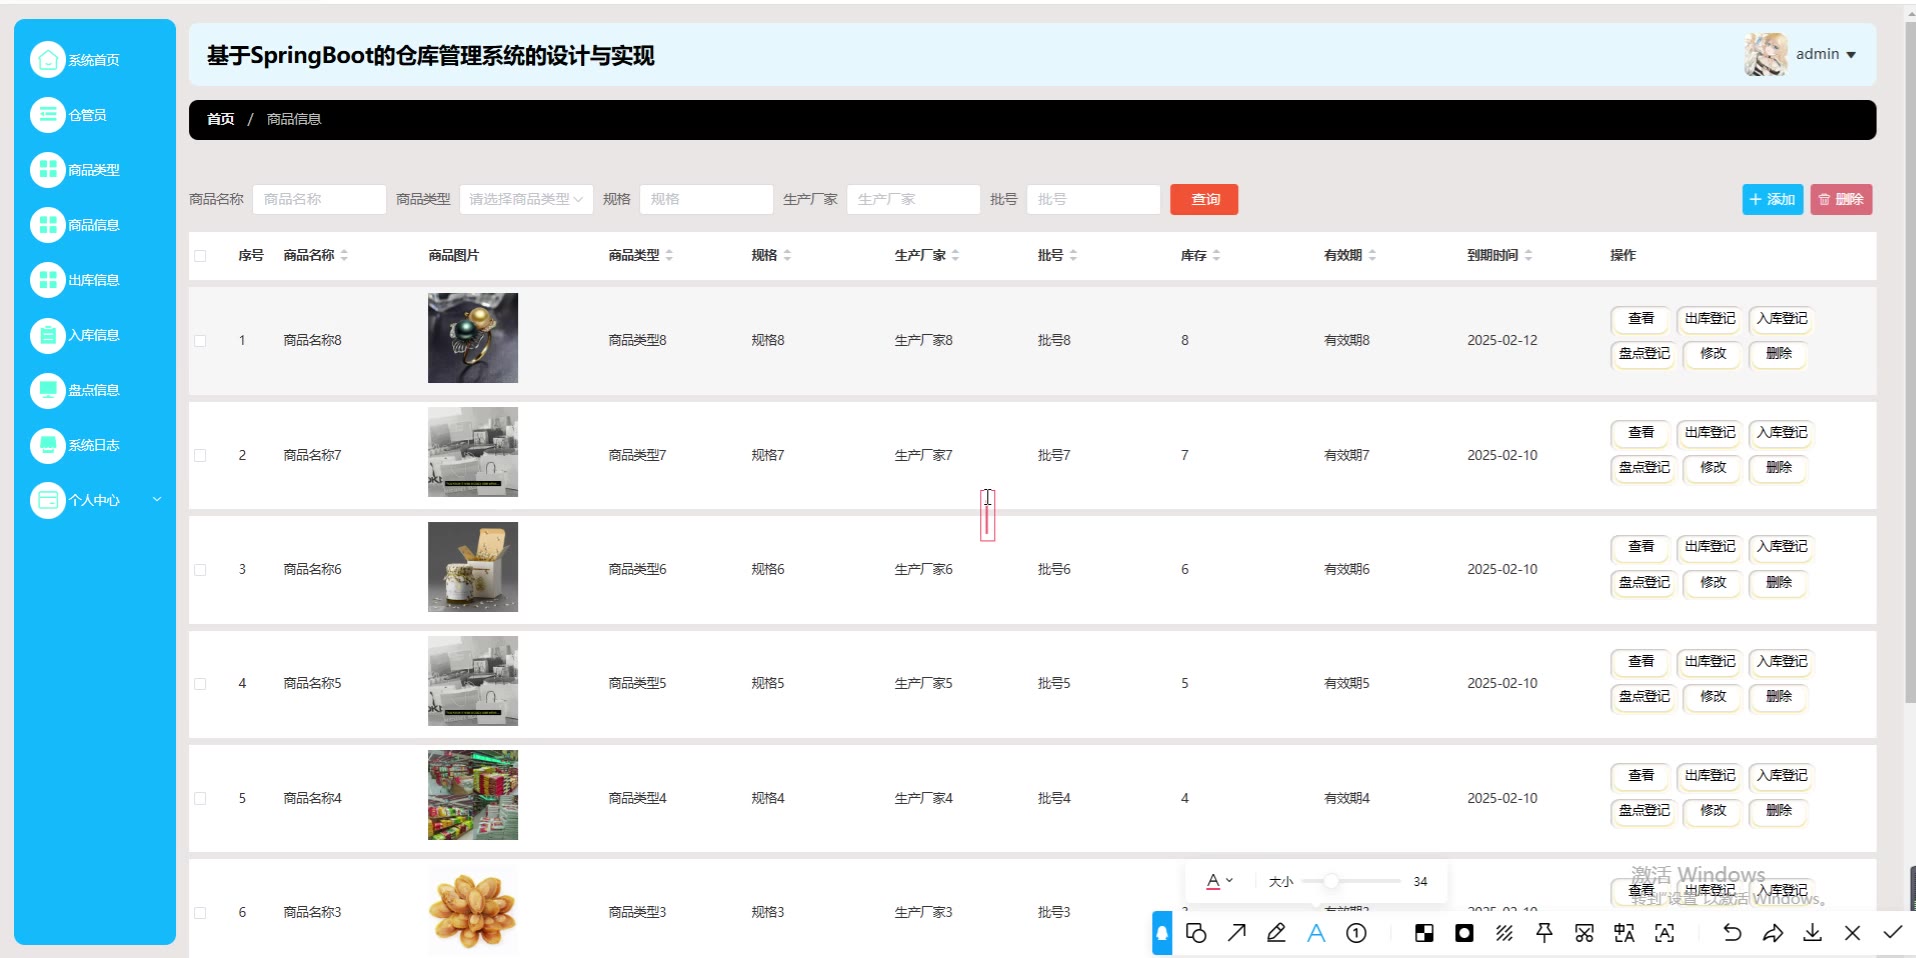Image resolution: width=1916 pixels, height=958 pixels.
Task: Open 出库信息 in the sidebar
Action: point(93,280)
